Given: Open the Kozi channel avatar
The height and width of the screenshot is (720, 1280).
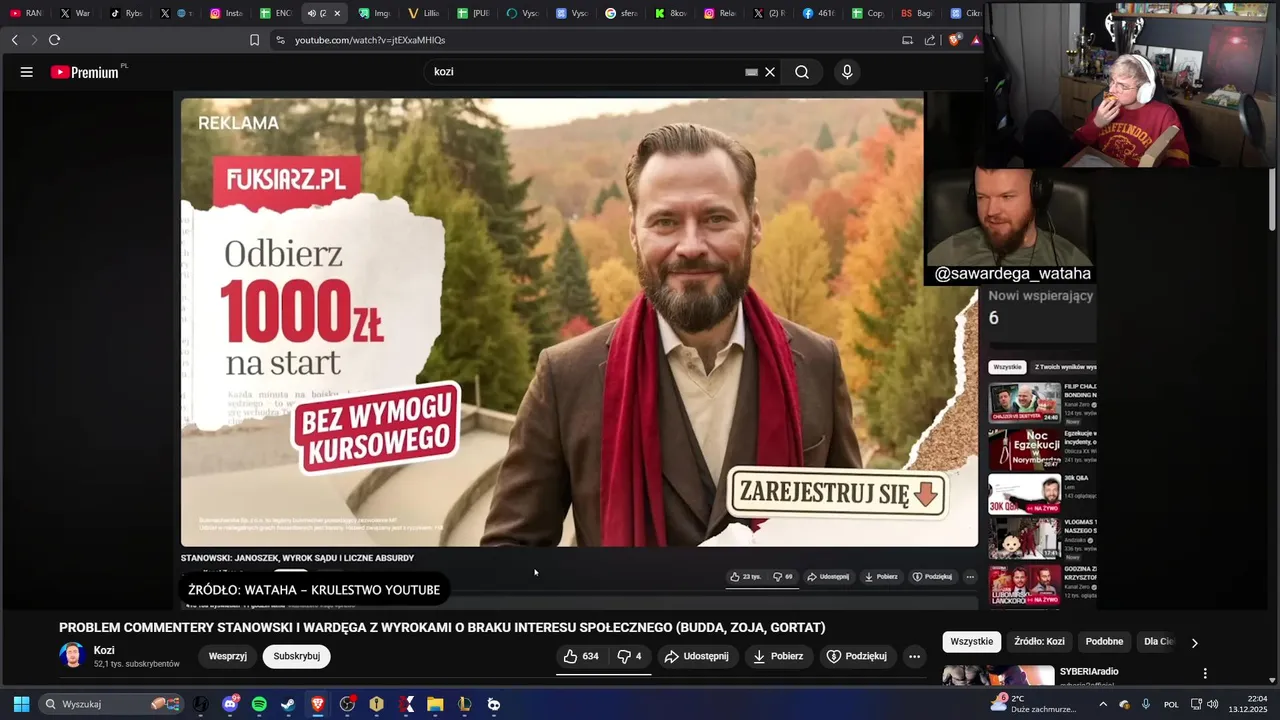Looking at the screenshot, I should (72, 656).
